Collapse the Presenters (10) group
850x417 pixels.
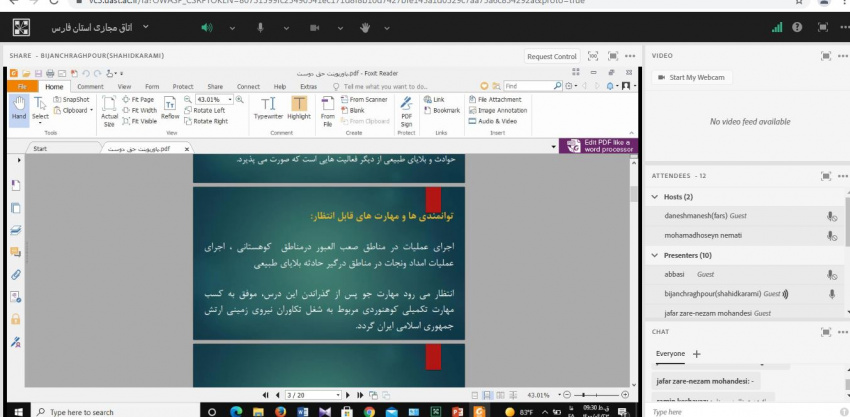click(x=655, y=255)
